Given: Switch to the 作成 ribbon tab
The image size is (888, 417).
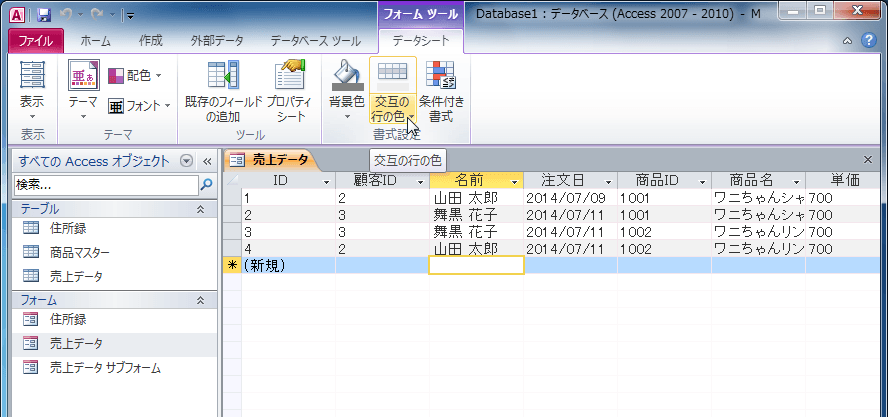Looking at the screenshot, I should pyautogui.click(x=151, y=41).
